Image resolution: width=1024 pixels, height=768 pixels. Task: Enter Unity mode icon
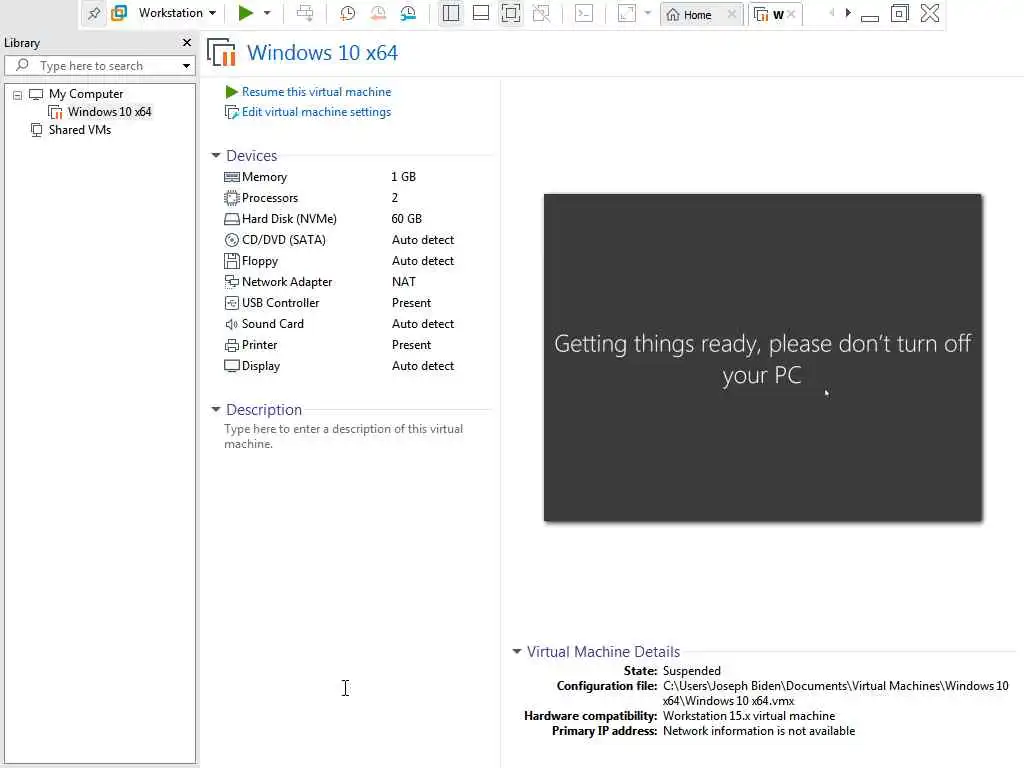click(x=541, y=13)
